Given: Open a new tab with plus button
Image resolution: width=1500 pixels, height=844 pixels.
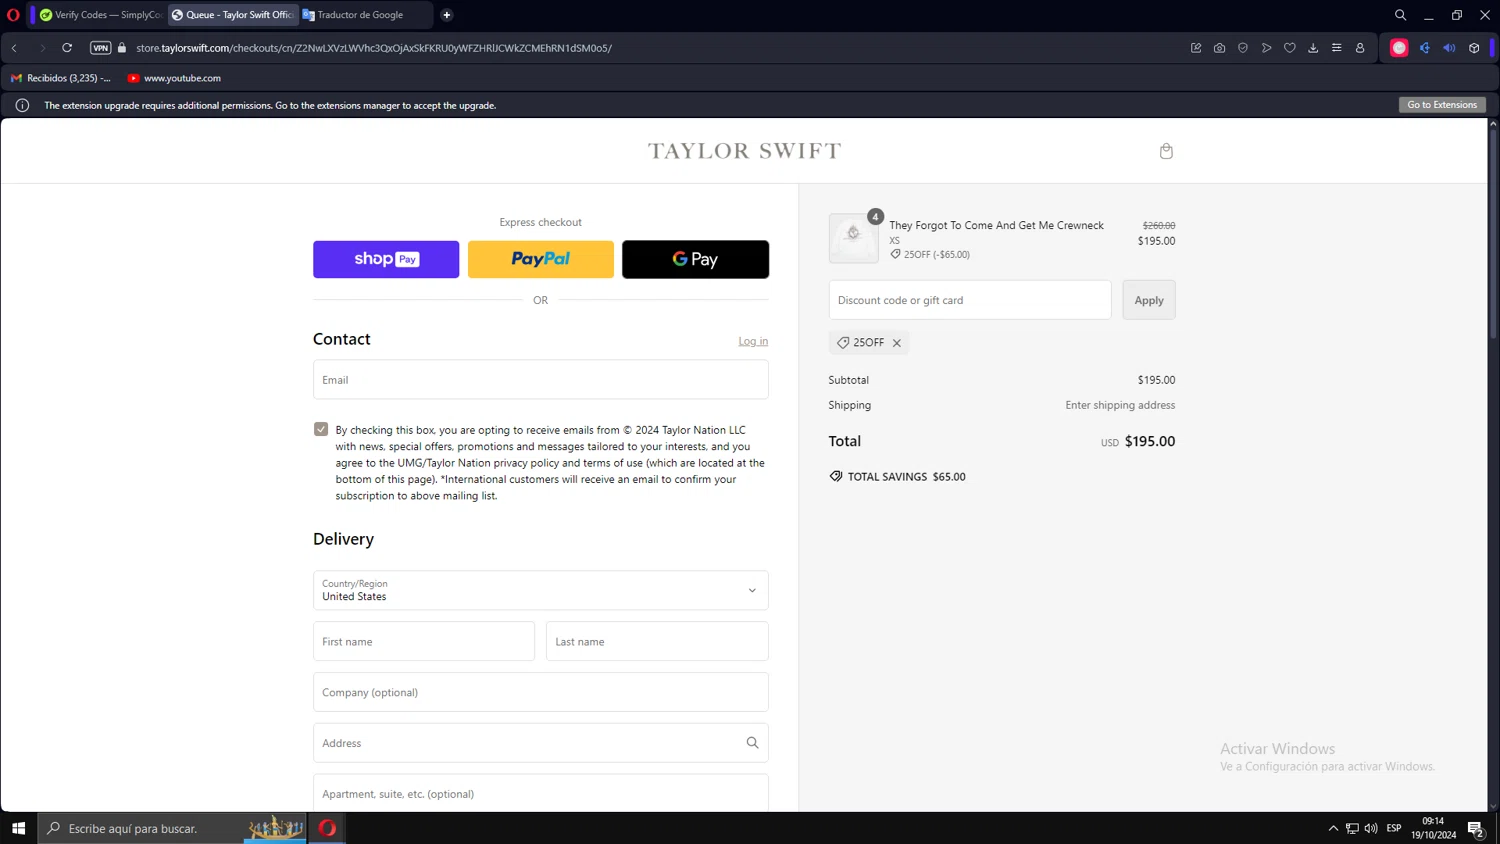Looking at the screenshot, I should click(x=447, y=15).
